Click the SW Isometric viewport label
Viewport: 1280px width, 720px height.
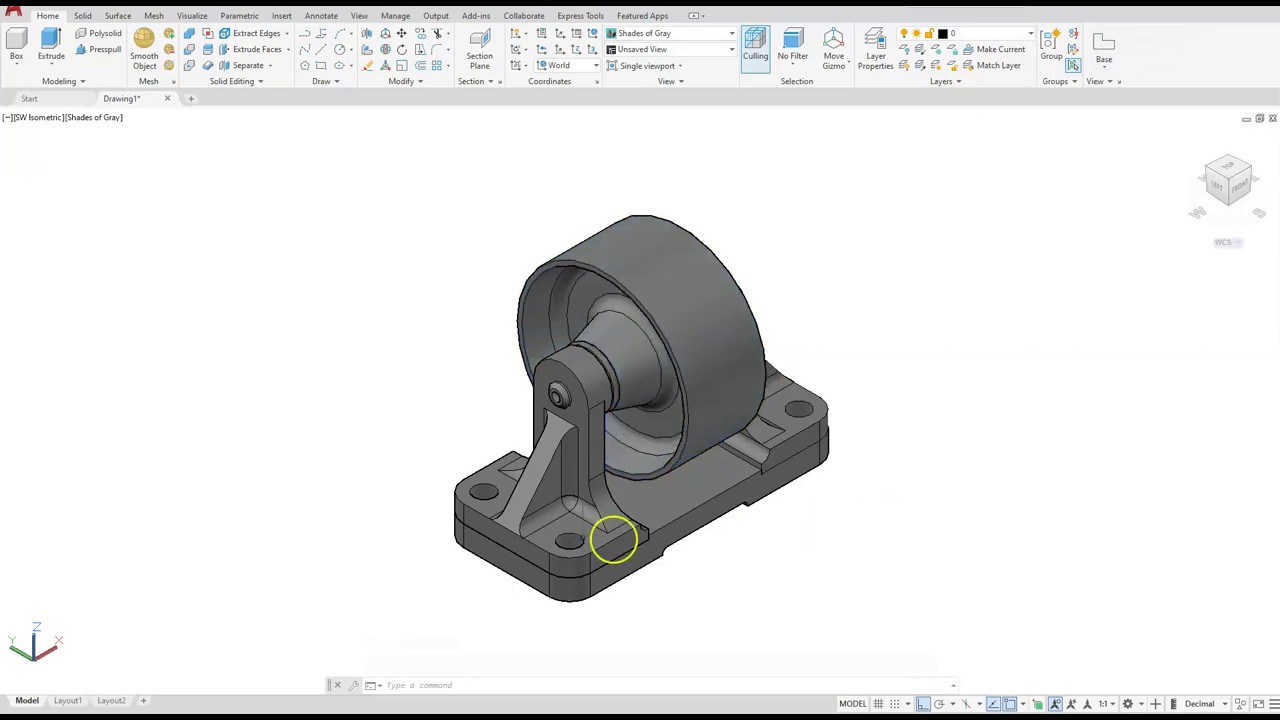(x=38, y=118)
